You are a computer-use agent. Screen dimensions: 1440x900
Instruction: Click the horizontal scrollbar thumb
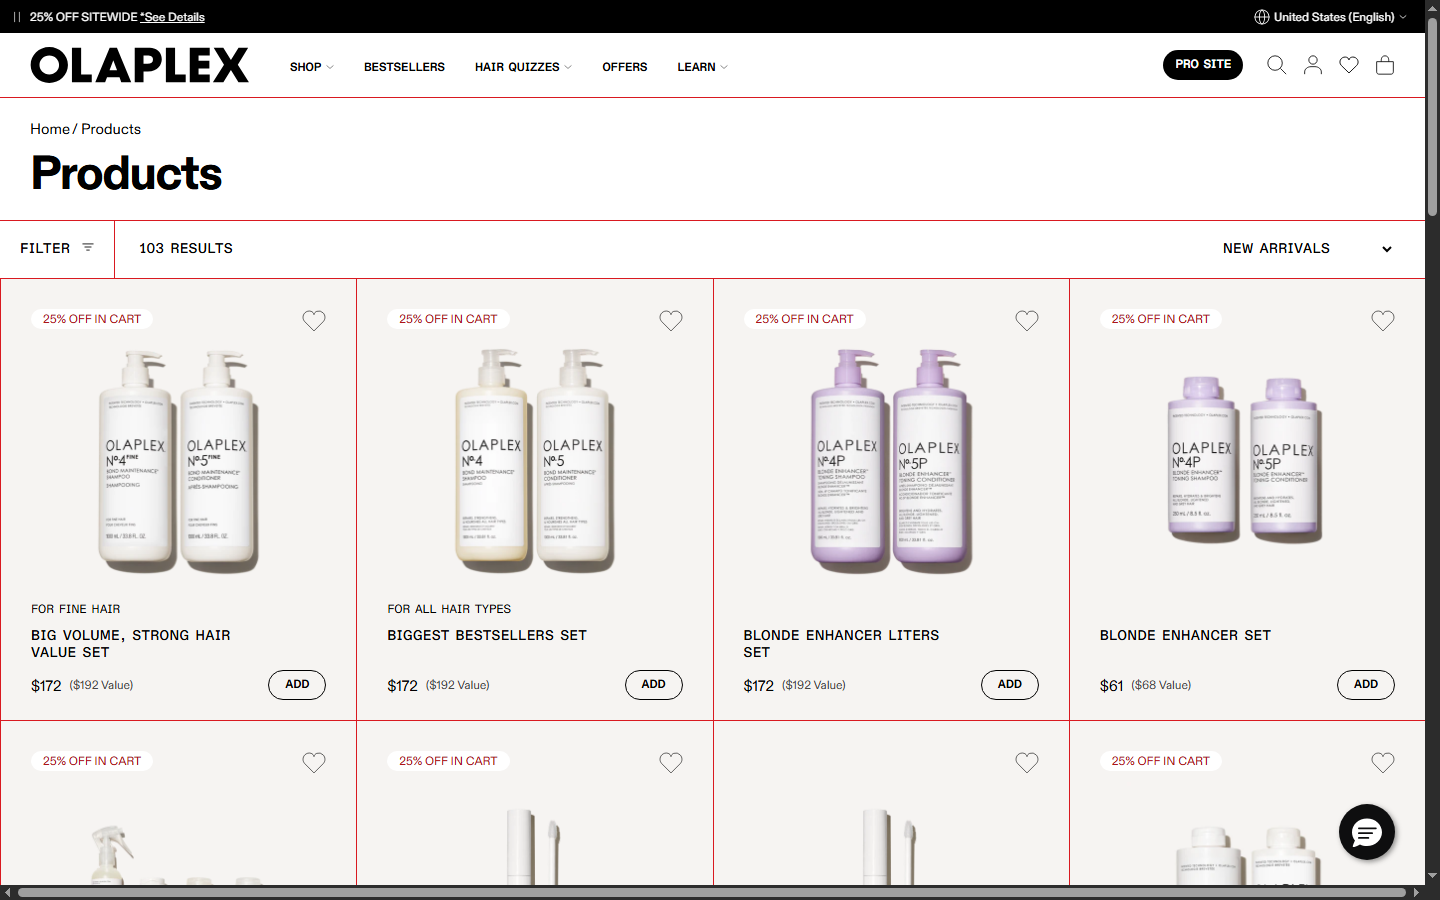(x=714, y=892)
